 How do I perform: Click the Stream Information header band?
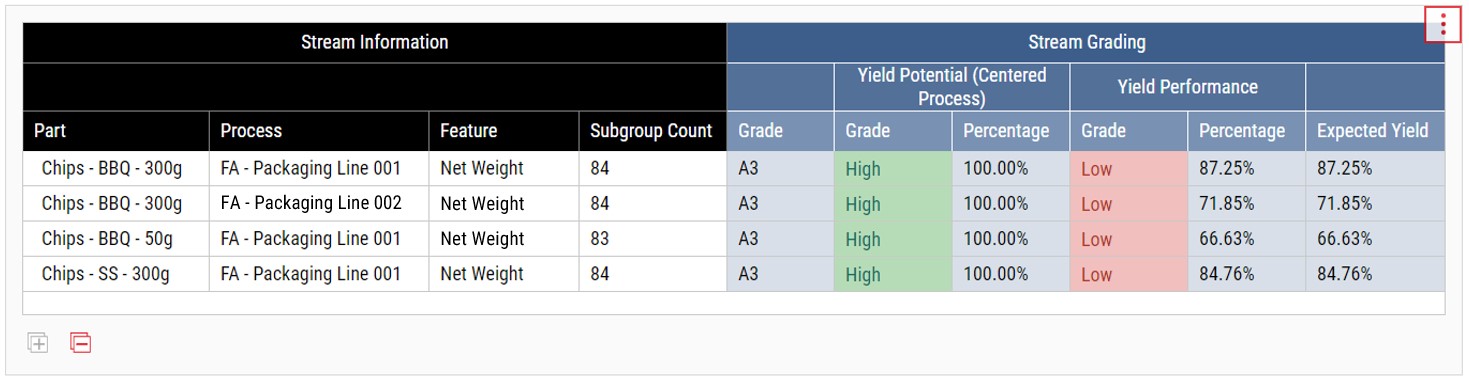click(x=375, y=43)
